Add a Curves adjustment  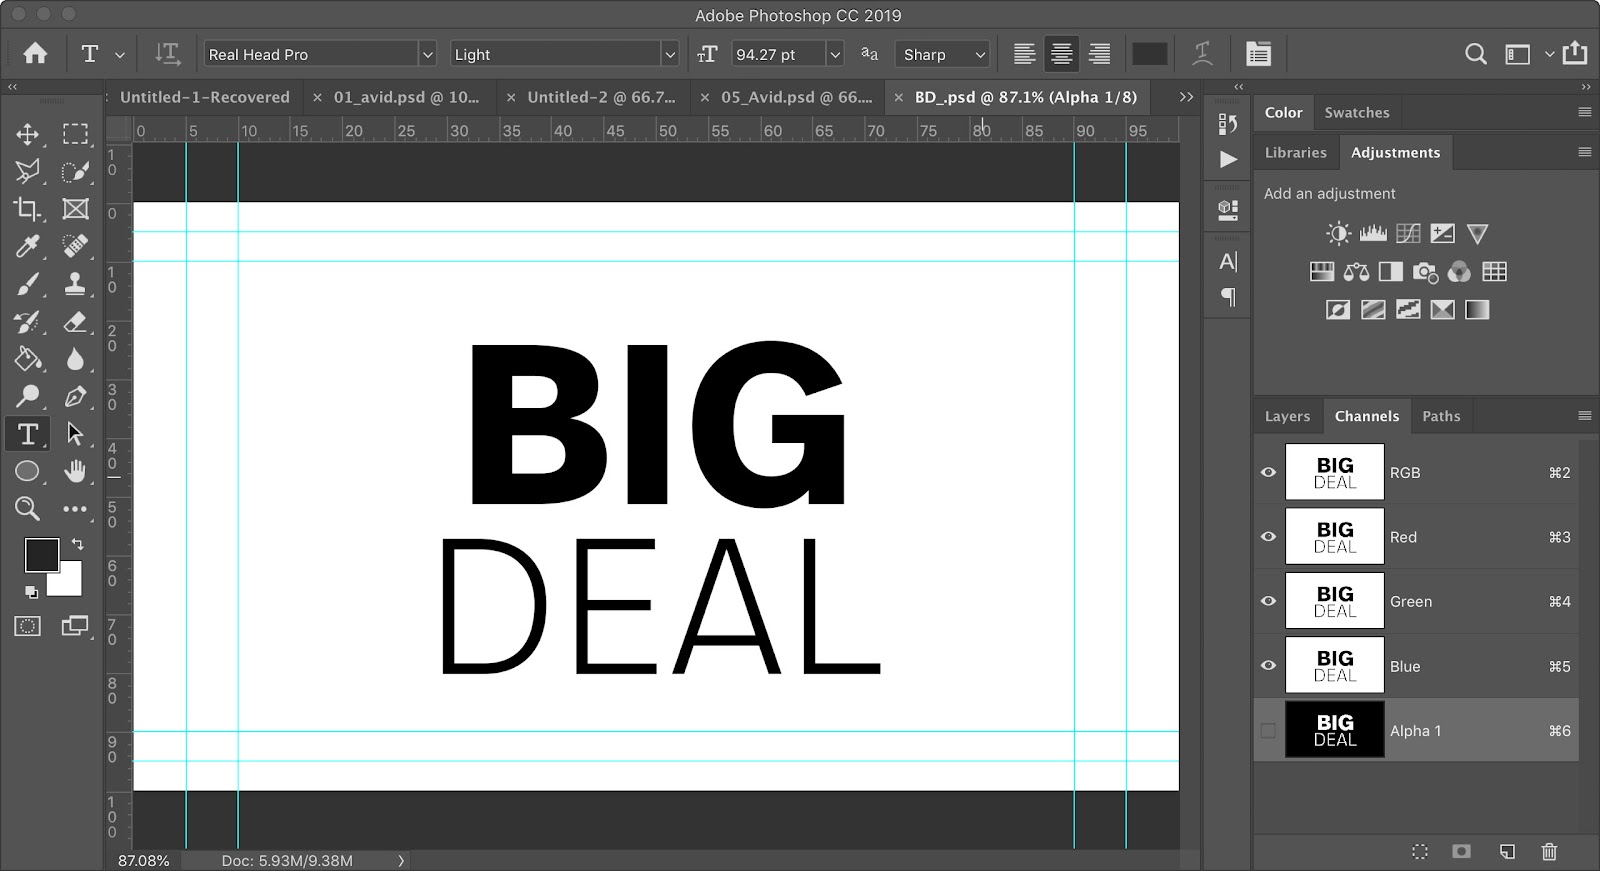(x=1408, y=234)
